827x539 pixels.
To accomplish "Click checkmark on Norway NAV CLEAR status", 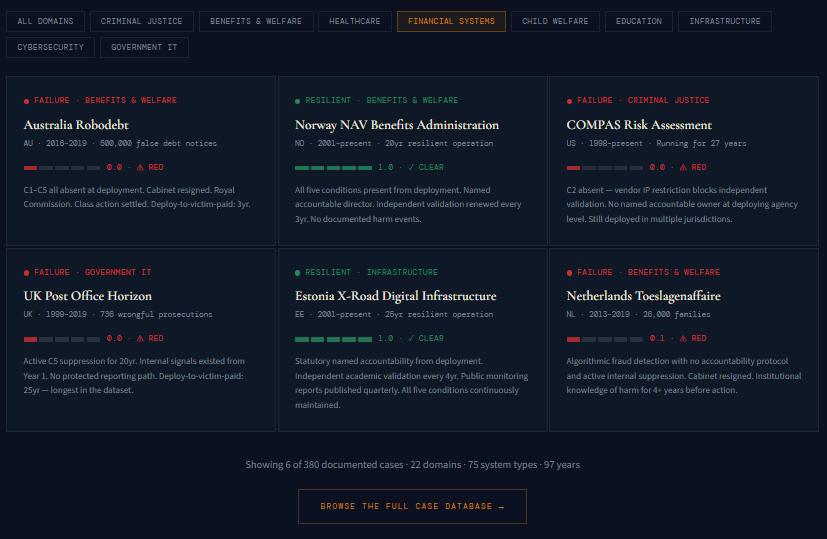I will pyautogui.click(x=411, y=167).
